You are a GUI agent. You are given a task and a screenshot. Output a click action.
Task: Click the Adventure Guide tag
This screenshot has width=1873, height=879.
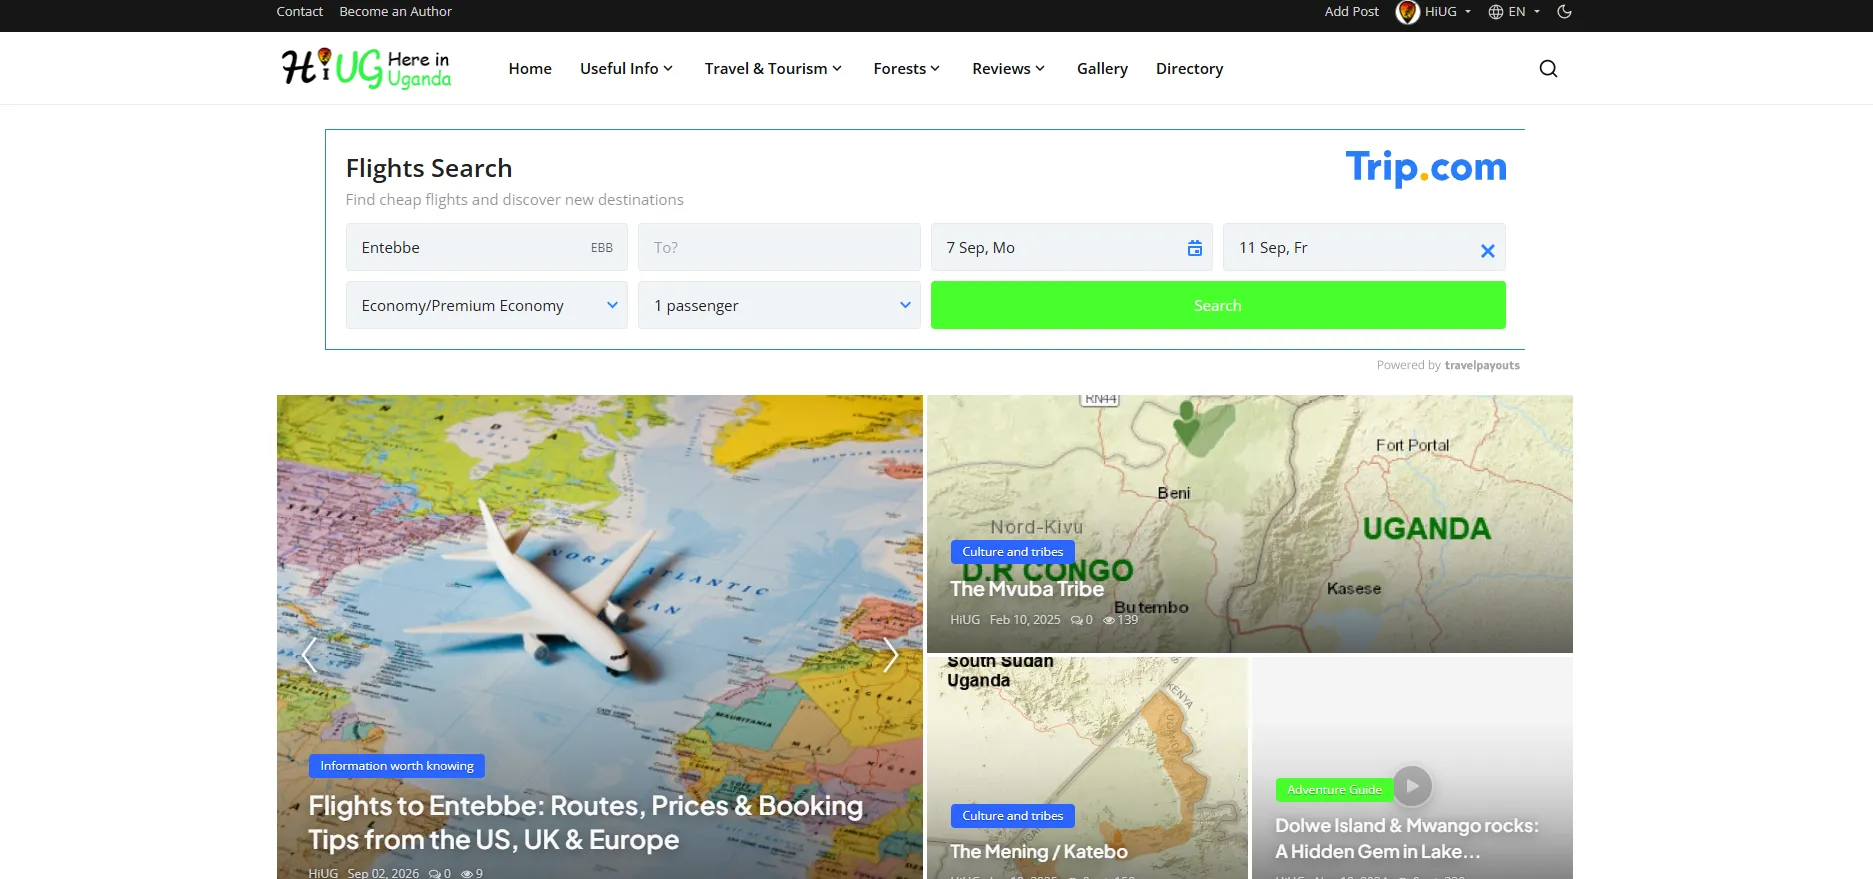(x=1335, y=790)
